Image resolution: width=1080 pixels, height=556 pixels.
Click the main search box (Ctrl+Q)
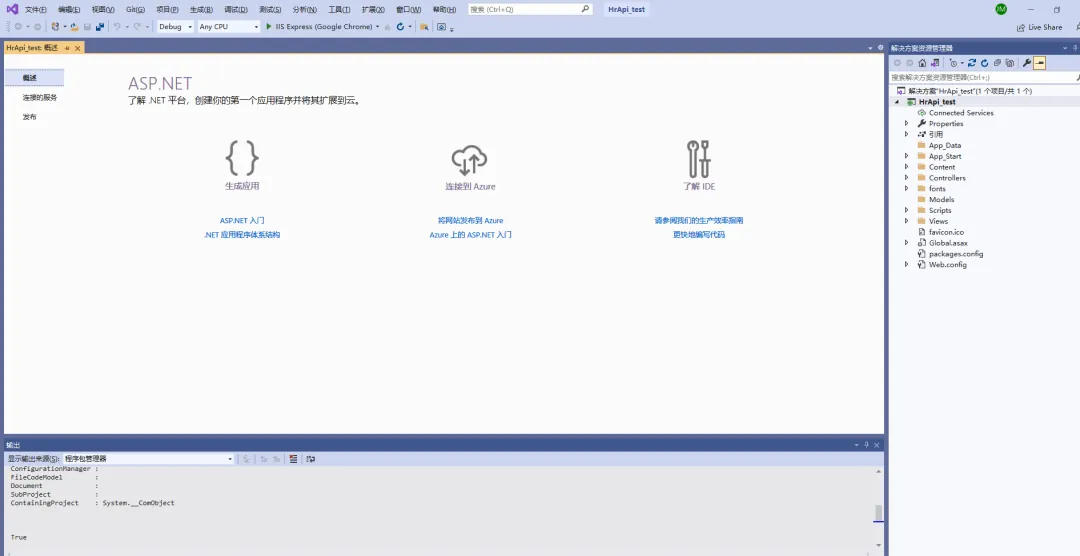(530, 9)
